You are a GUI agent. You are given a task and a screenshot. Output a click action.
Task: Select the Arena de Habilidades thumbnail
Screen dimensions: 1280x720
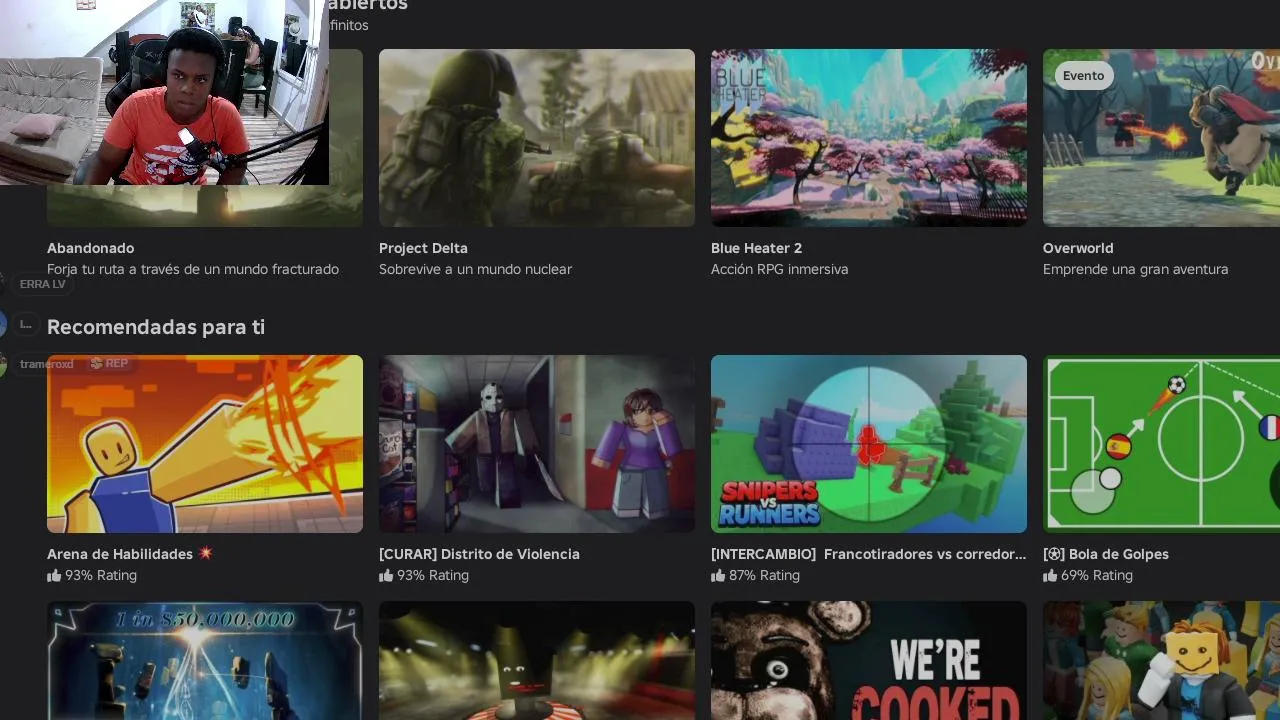click(x=205, y=444)
